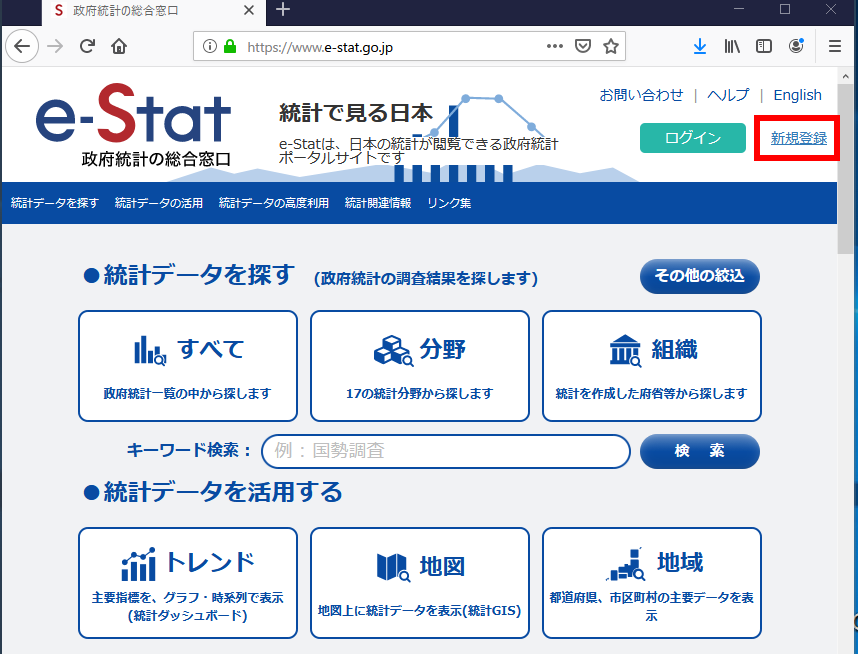The height and width of the screenshot is (654, 858).
Task: Click the page vertical scrollbar thumb
Action: 844,169
